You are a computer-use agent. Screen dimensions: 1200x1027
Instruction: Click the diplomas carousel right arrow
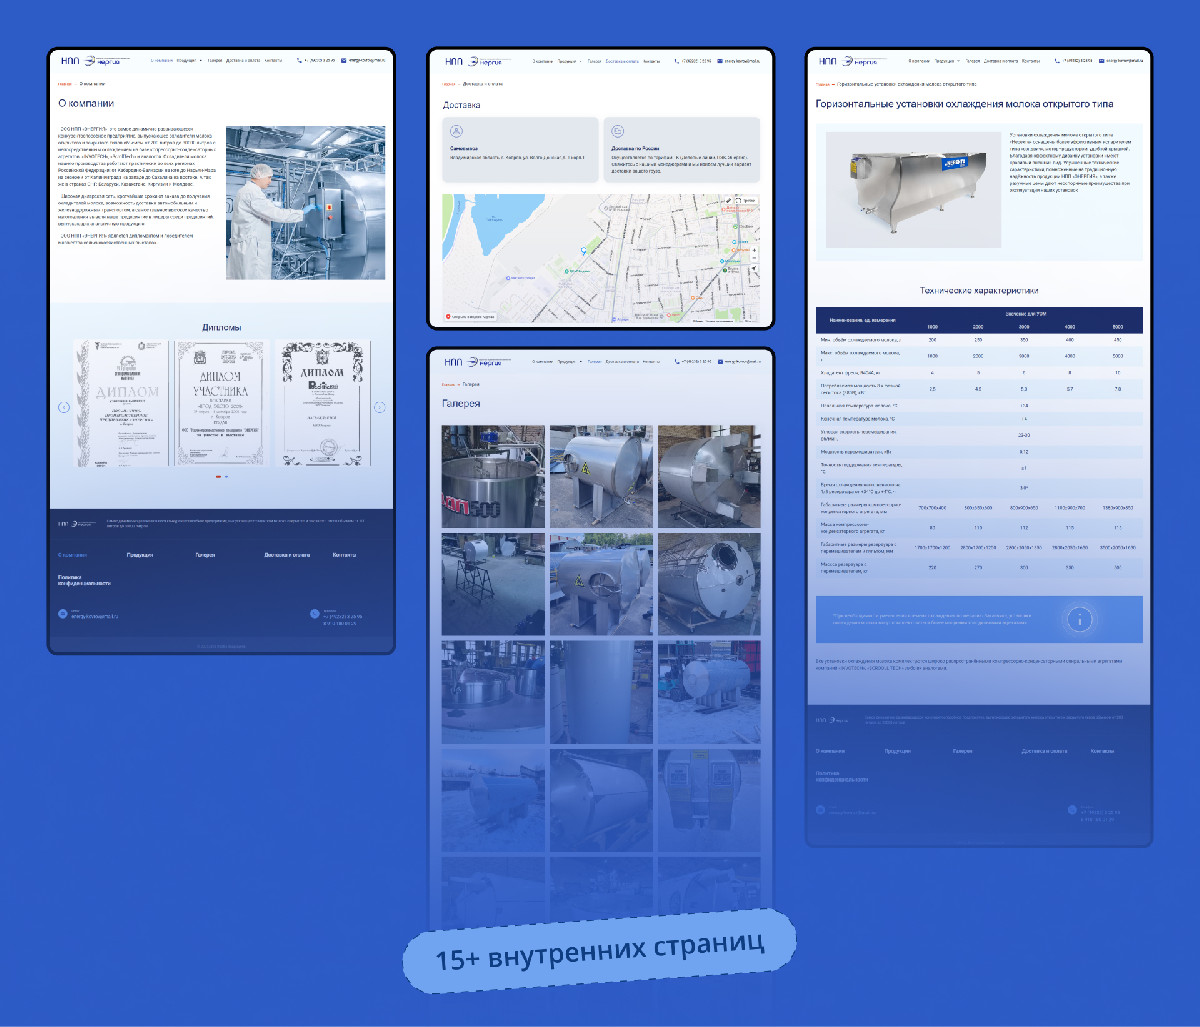tap(379, 407)
